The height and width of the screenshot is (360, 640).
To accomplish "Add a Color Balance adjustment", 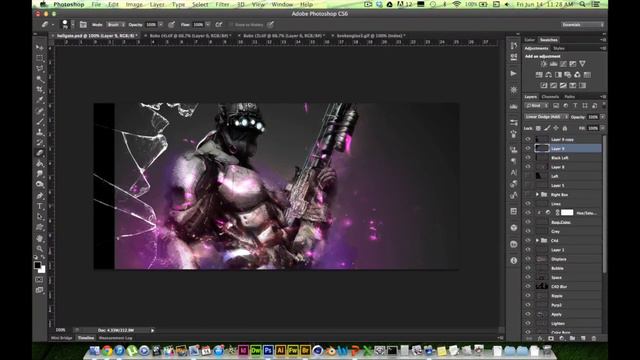I will tap(549, 75).
